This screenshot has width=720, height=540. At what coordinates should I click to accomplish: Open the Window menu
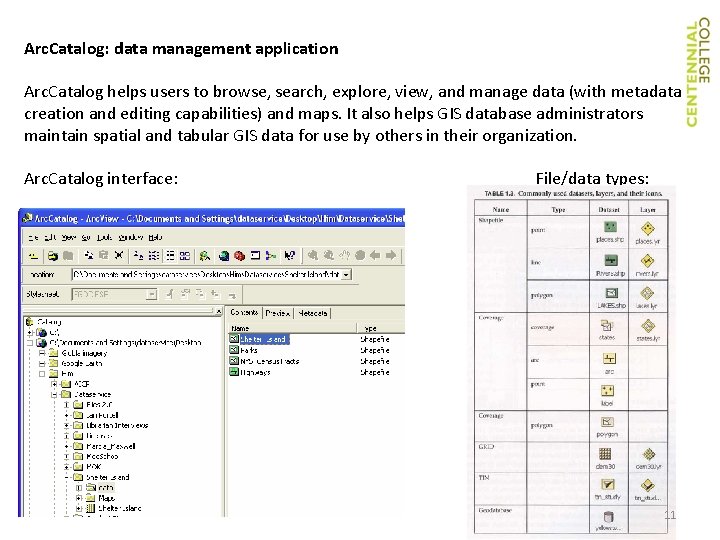[x=130, y=237]
